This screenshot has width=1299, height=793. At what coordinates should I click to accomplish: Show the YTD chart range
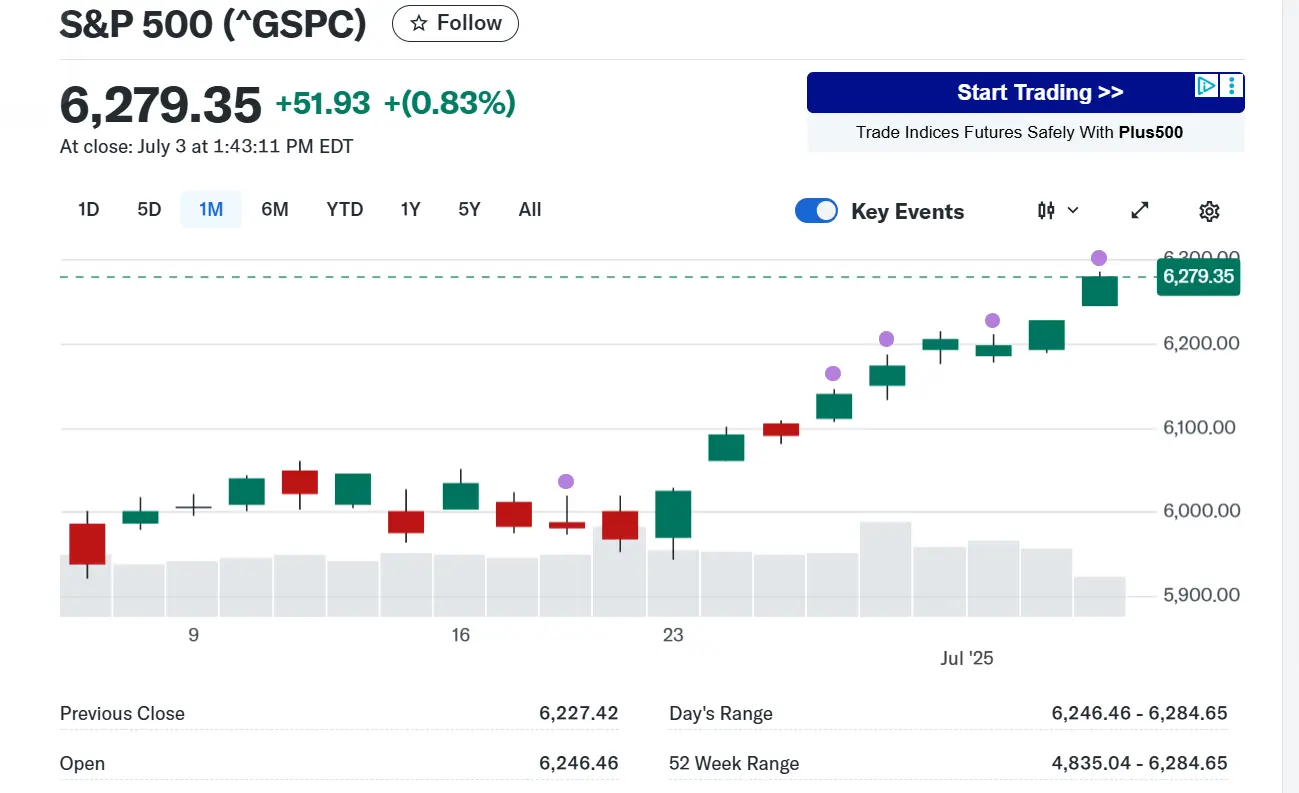click(345, 210)
